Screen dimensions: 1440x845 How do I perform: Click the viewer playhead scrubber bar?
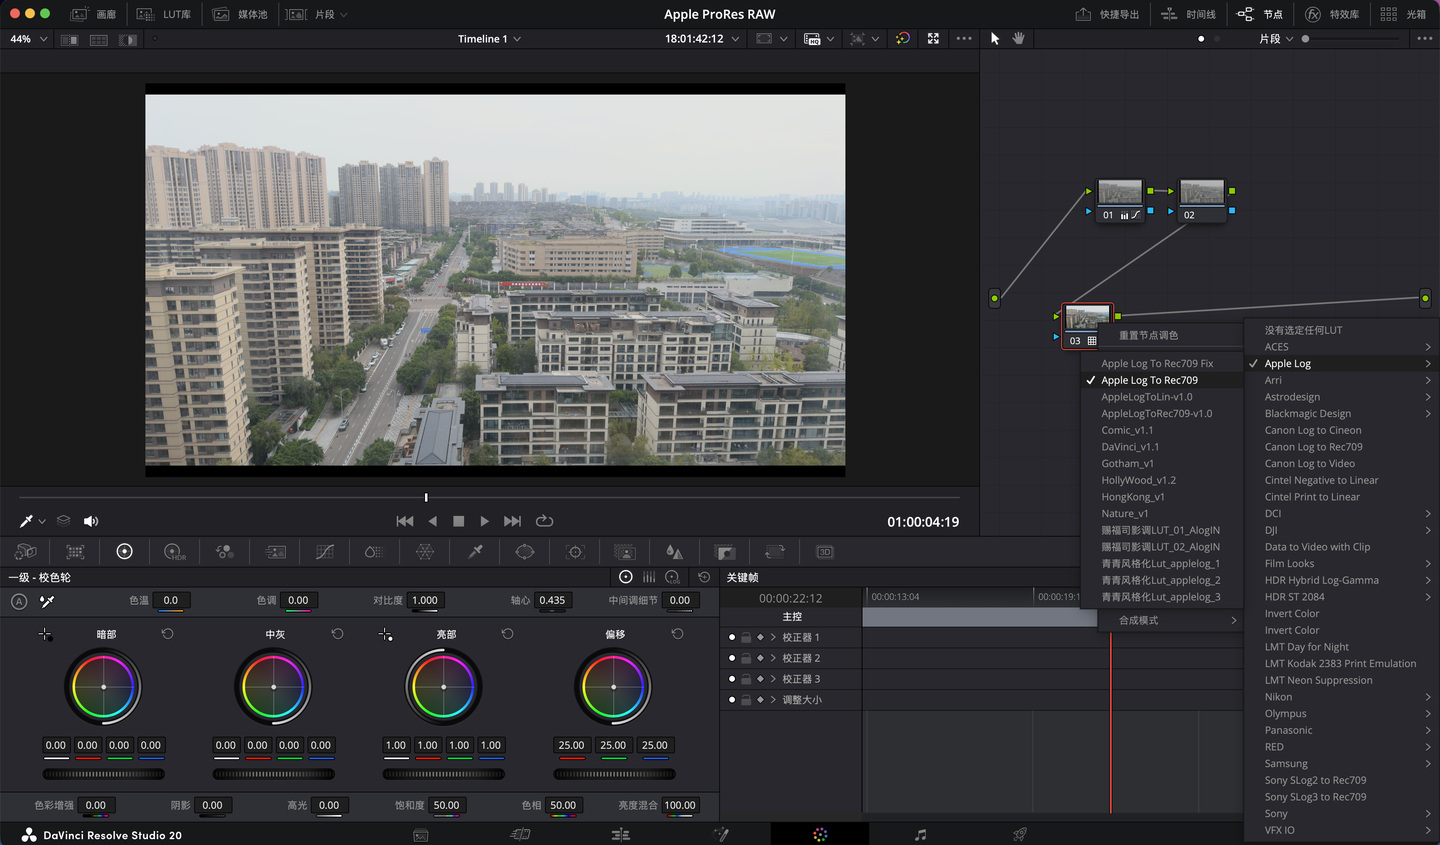click(426, 497)
